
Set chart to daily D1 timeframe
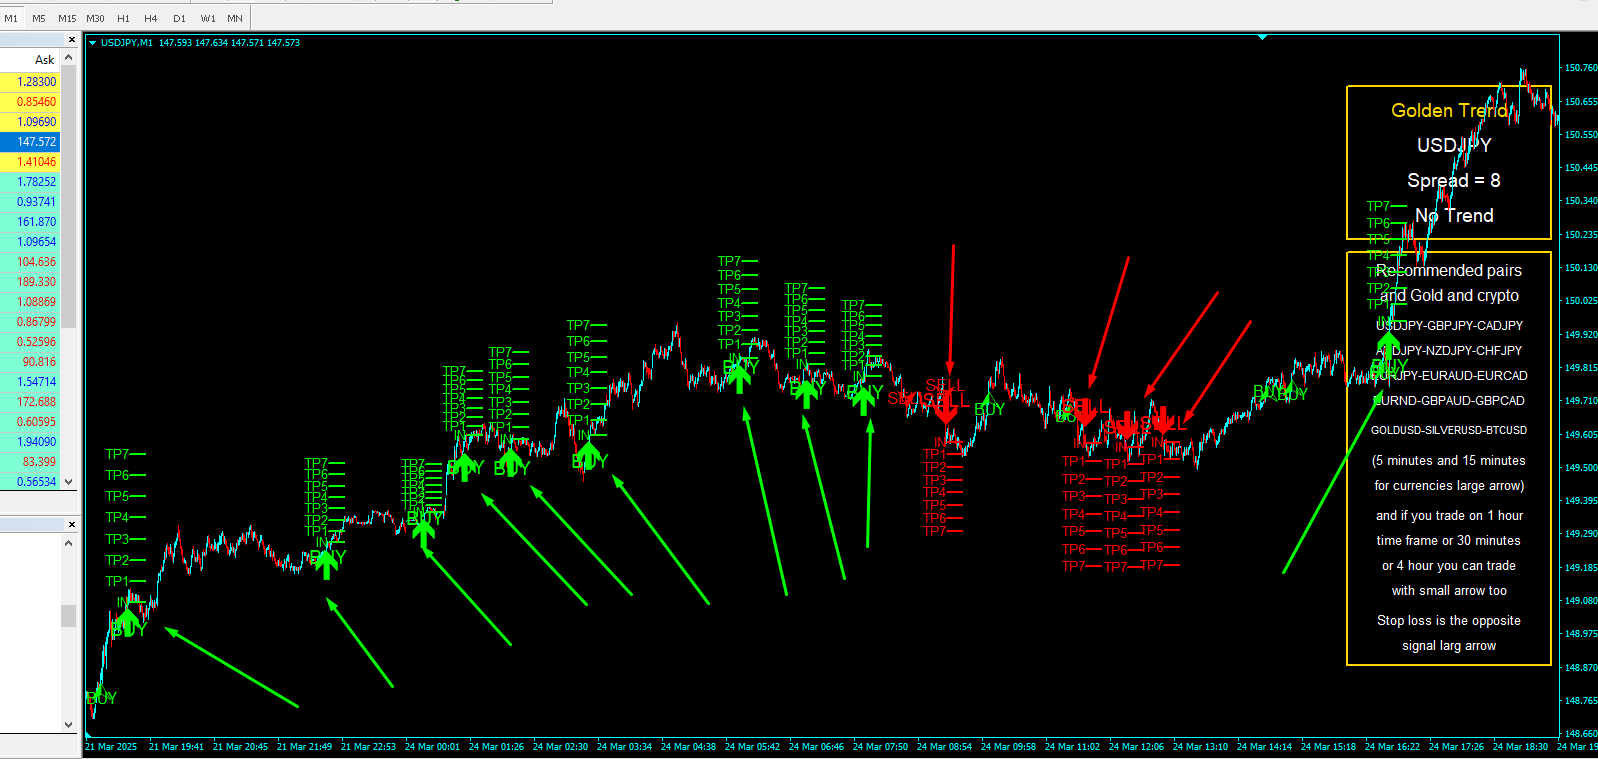[179, 18]
